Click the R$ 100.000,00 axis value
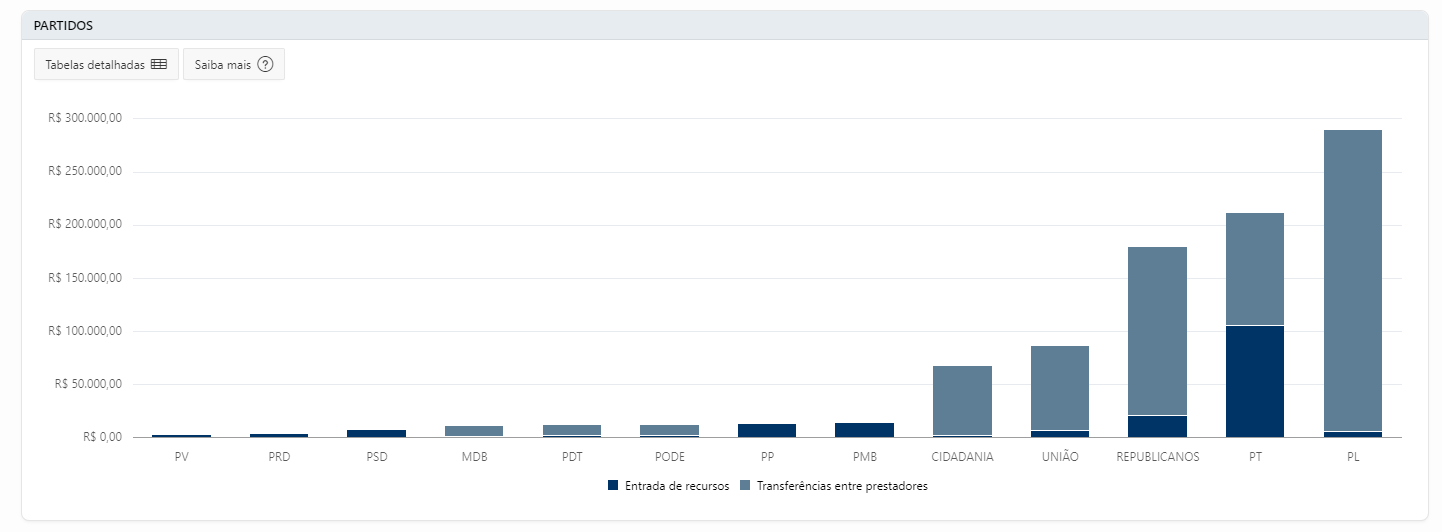 coord(85,331)
